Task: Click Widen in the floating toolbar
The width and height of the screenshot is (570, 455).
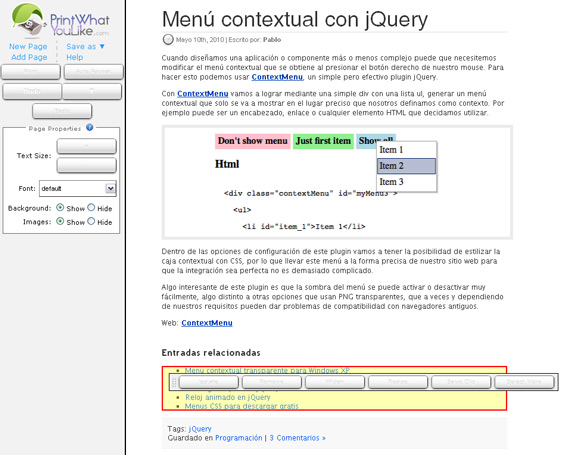Action: 334,382
